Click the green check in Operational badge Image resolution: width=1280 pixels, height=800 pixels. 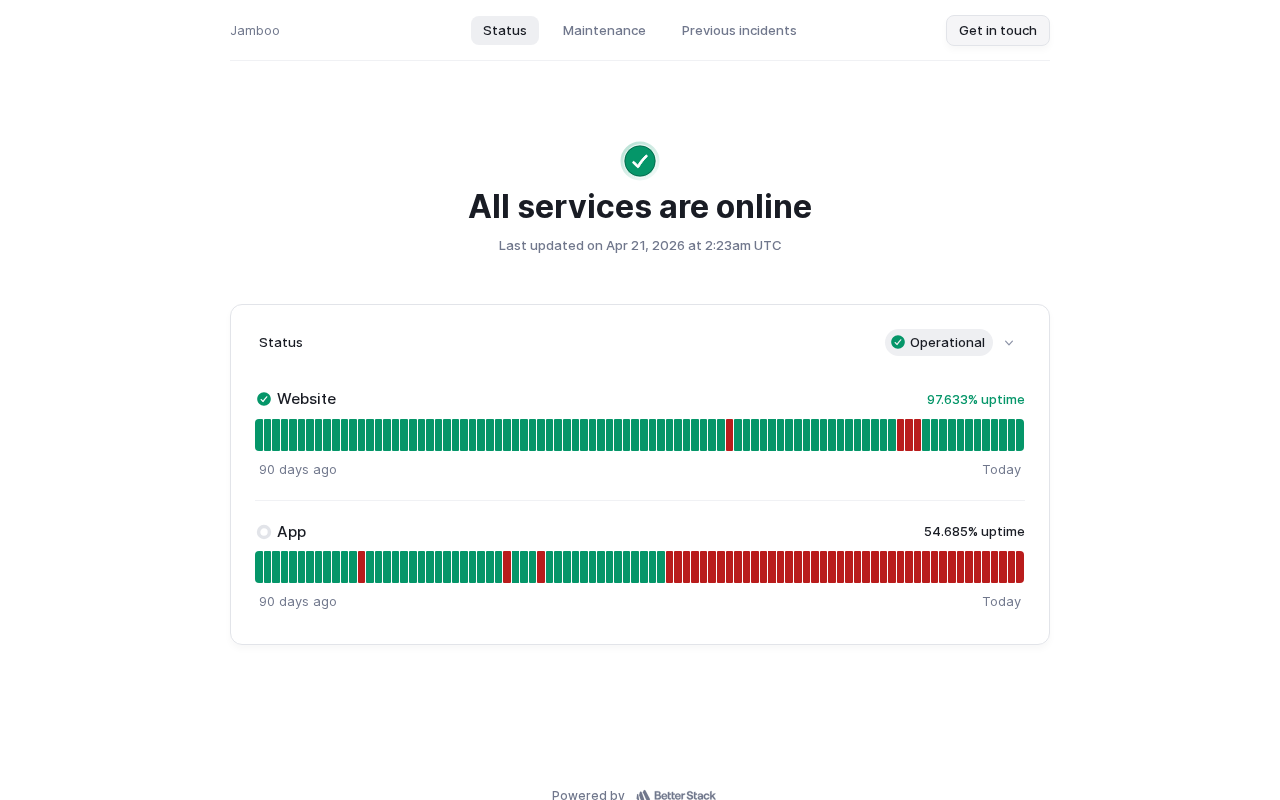[898, 342]
